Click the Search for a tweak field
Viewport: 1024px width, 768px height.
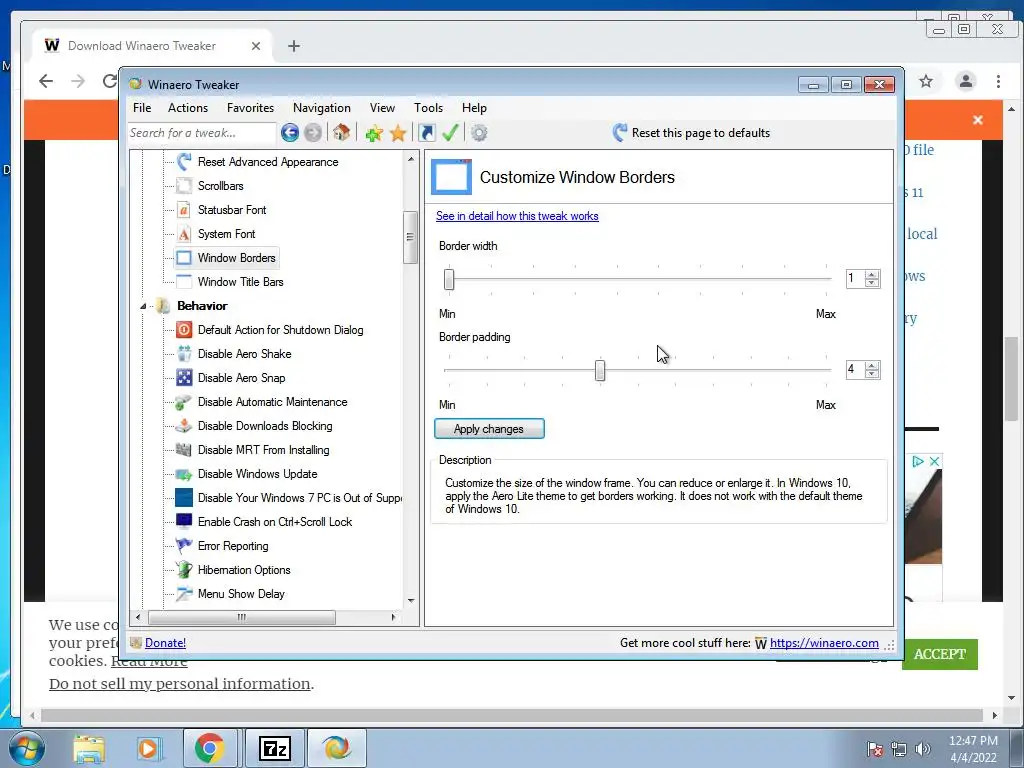(x=202, y=133)
